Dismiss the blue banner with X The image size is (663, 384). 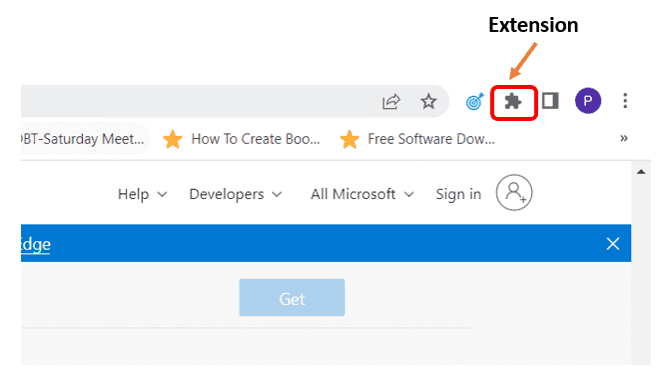613,244
